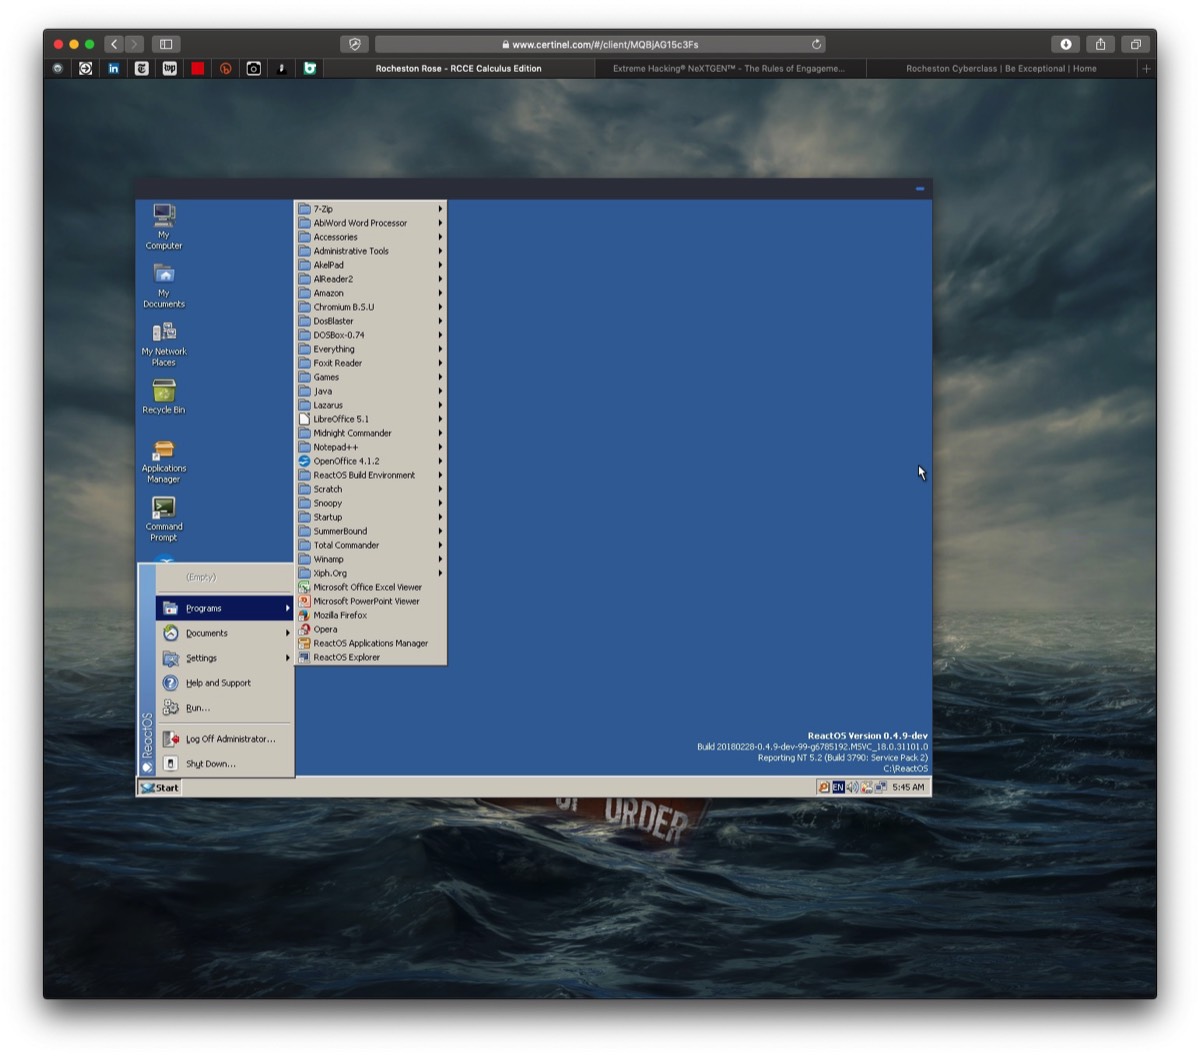
Task: Launch Applications Manager from the desktop
Action: [x=164, y=460]
